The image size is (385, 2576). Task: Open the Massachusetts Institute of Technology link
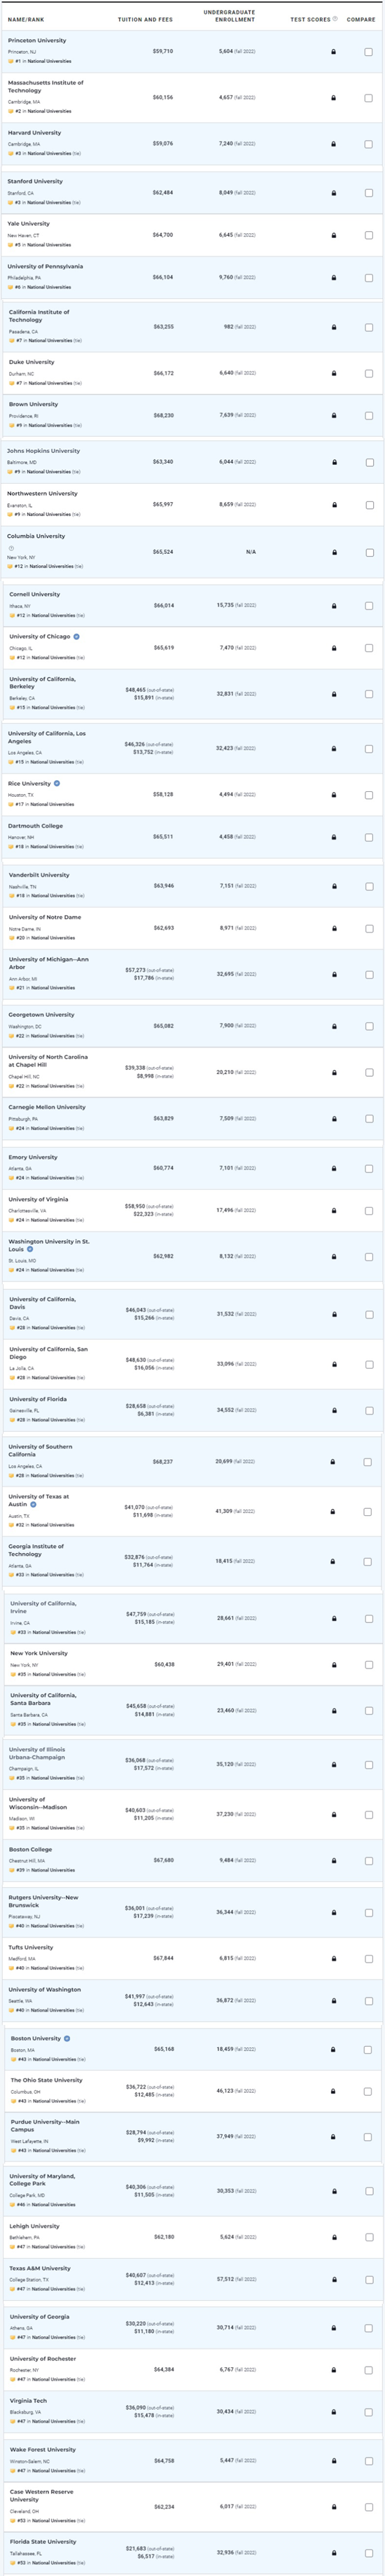point(45,86)
